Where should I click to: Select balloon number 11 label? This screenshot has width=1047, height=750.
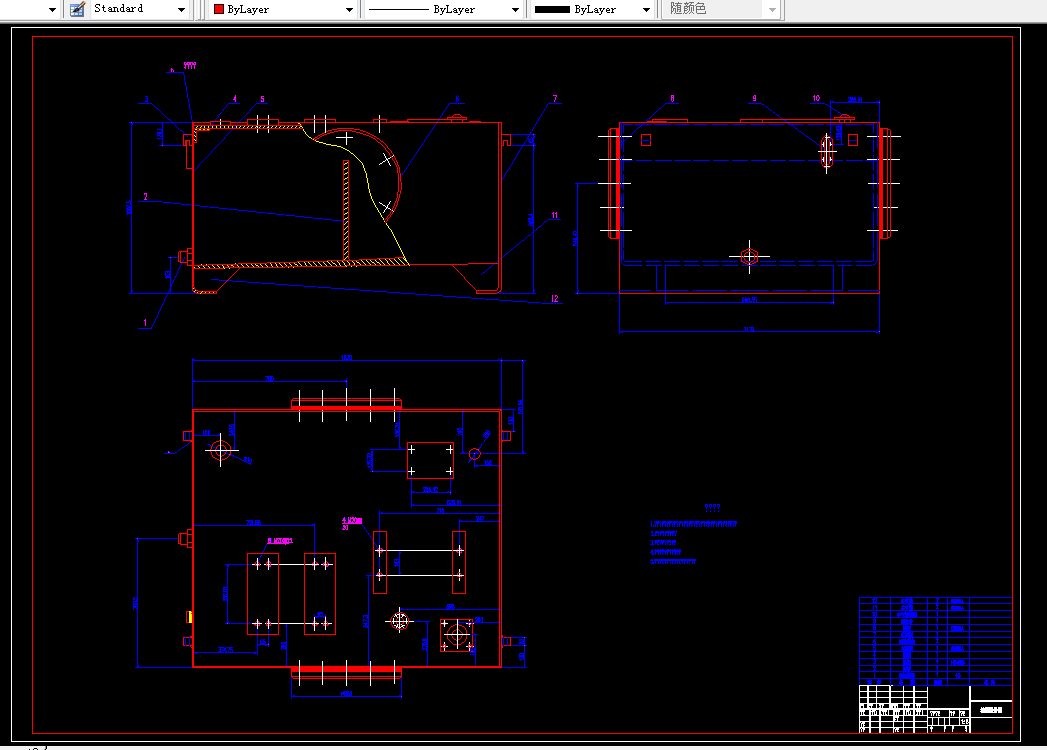coord(555,215)
